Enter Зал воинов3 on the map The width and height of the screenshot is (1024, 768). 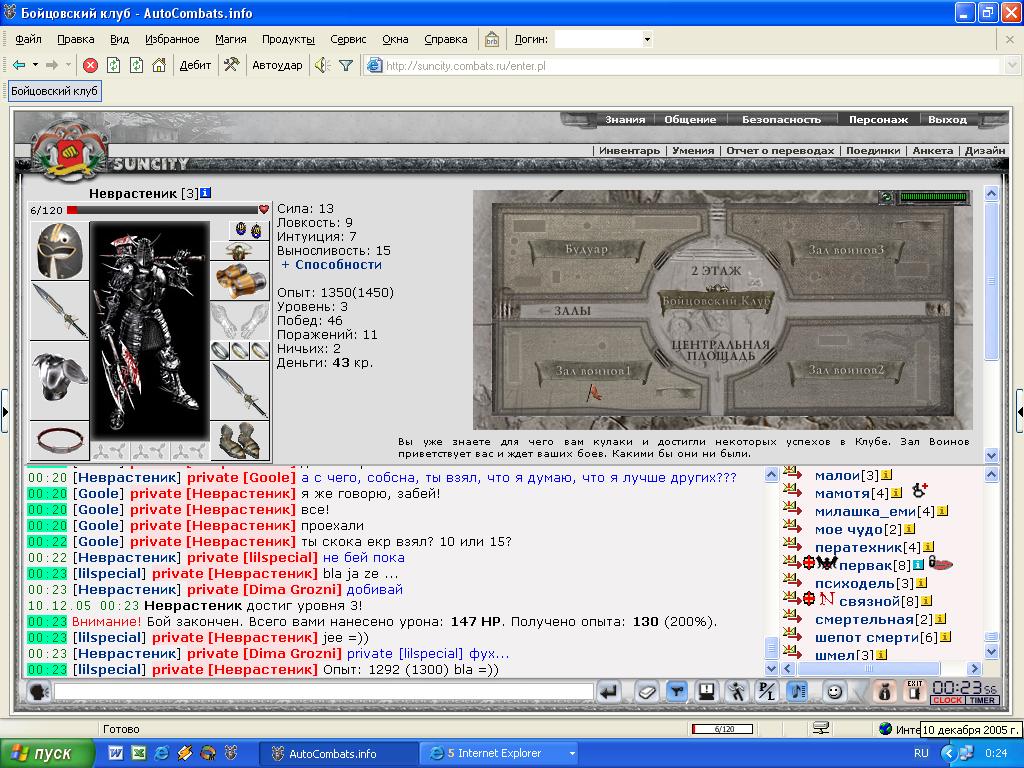click(846, 249)
